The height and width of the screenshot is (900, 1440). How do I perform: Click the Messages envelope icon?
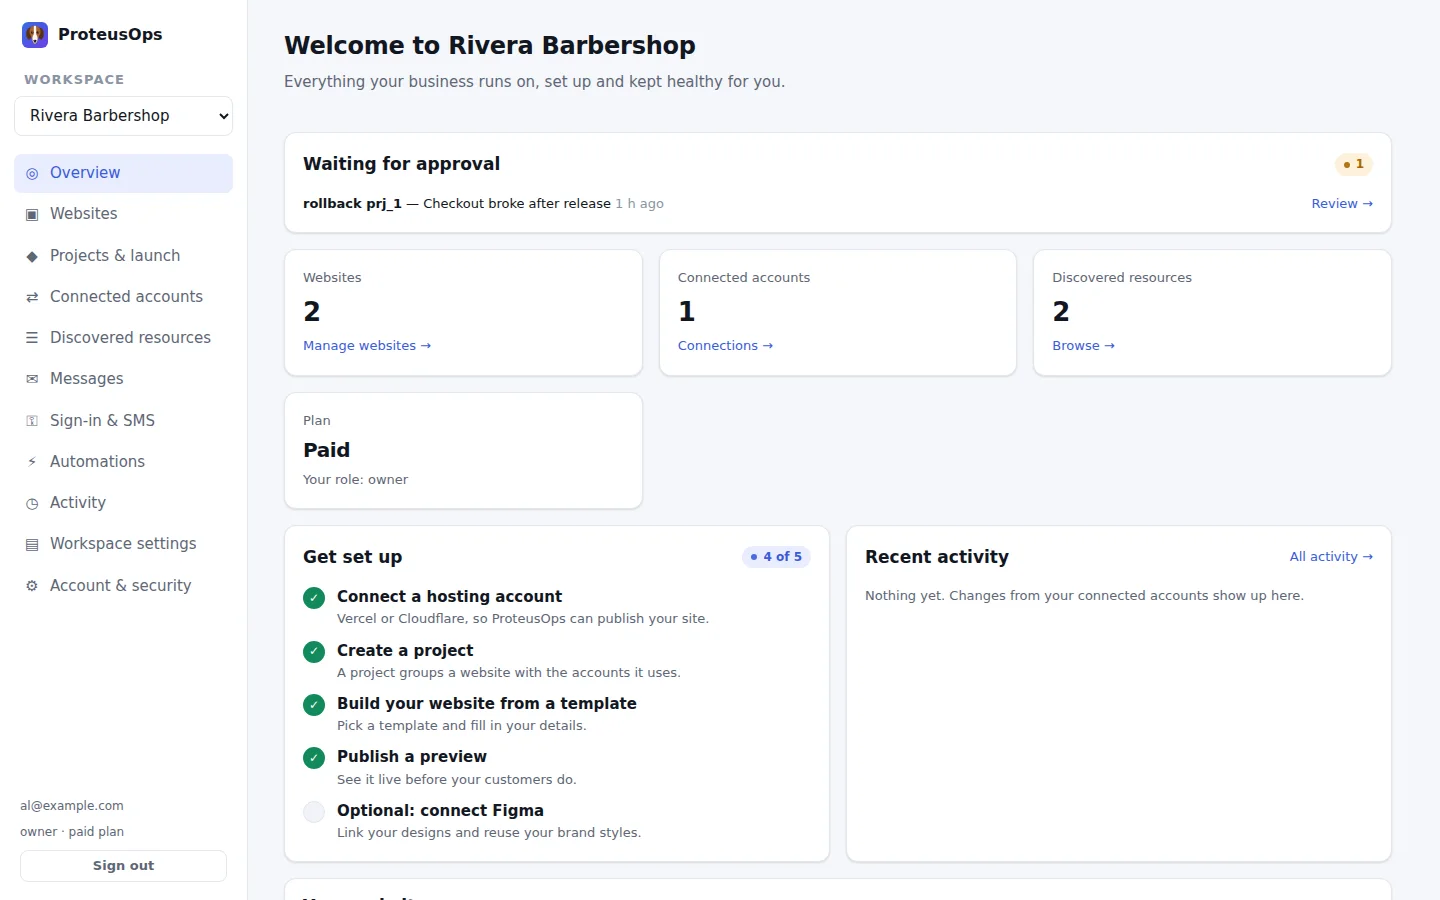coord(32,379)
